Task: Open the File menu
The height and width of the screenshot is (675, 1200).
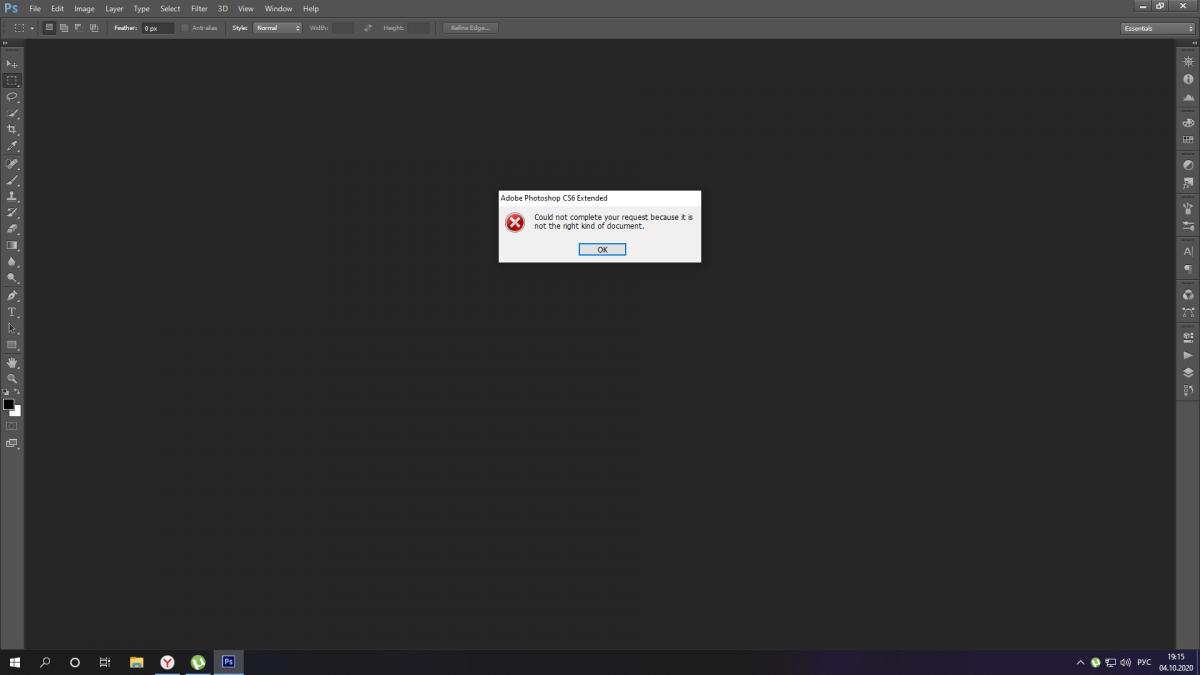Action: coord(35,8)
